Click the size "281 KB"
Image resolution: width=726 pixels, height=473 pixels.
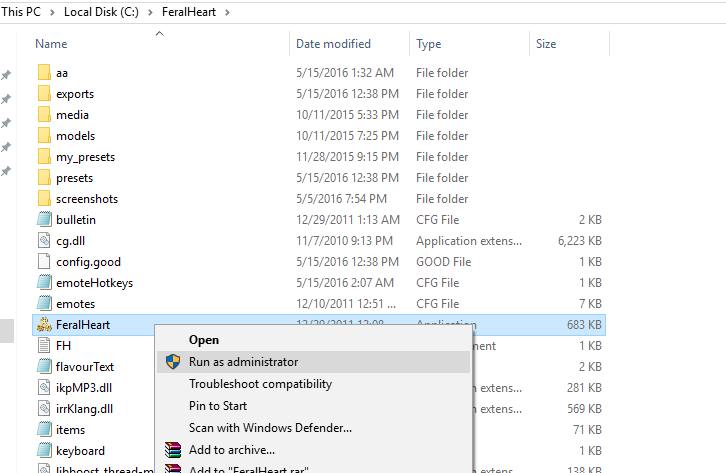tap(584, 388)
